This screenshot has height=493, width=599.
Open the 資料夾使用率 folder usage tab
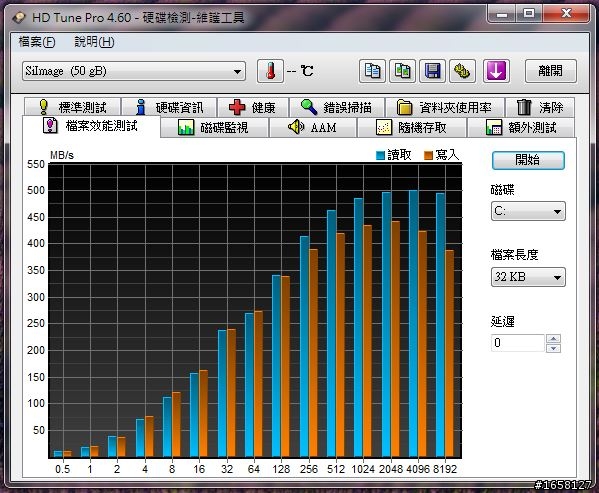[445, 107]
